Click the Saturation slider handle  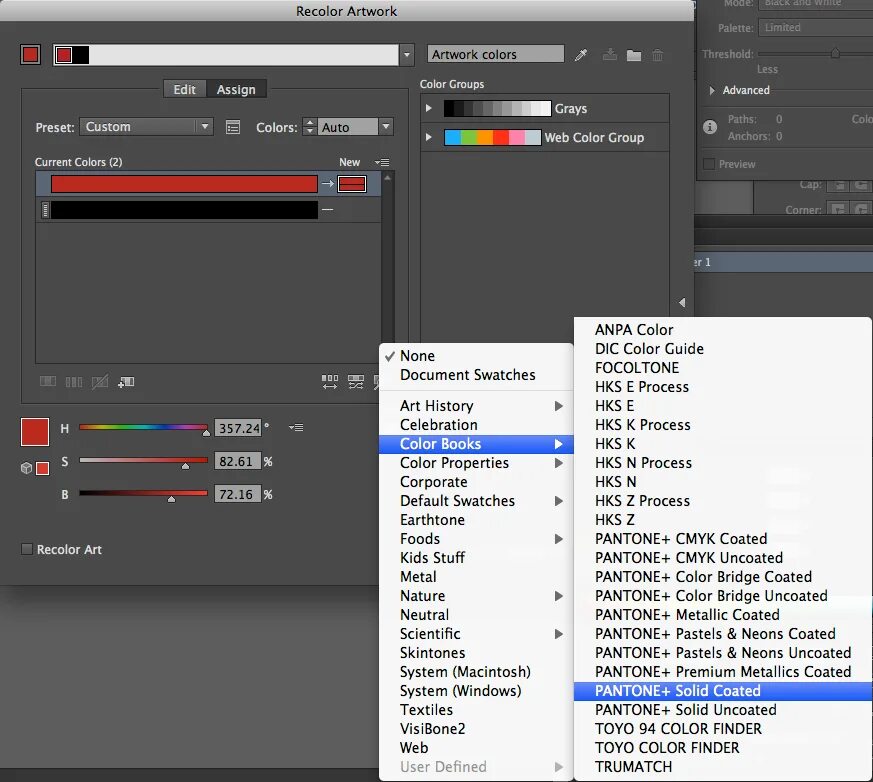[185, 466]
